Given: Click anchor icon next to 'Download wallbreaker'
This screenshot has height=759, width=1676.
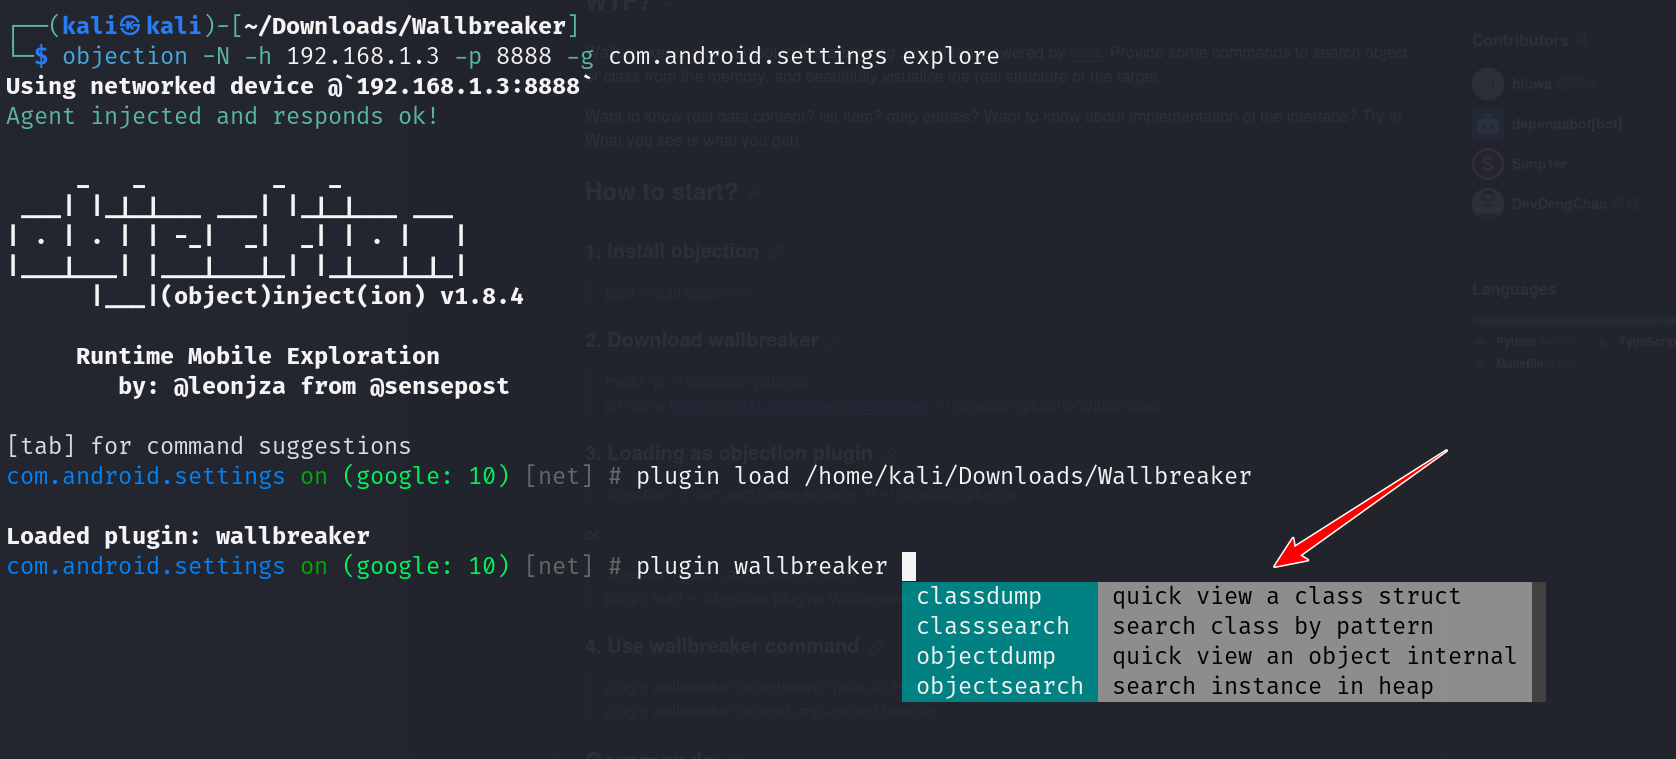Looking at the screenshot, I should coord(834,342).
